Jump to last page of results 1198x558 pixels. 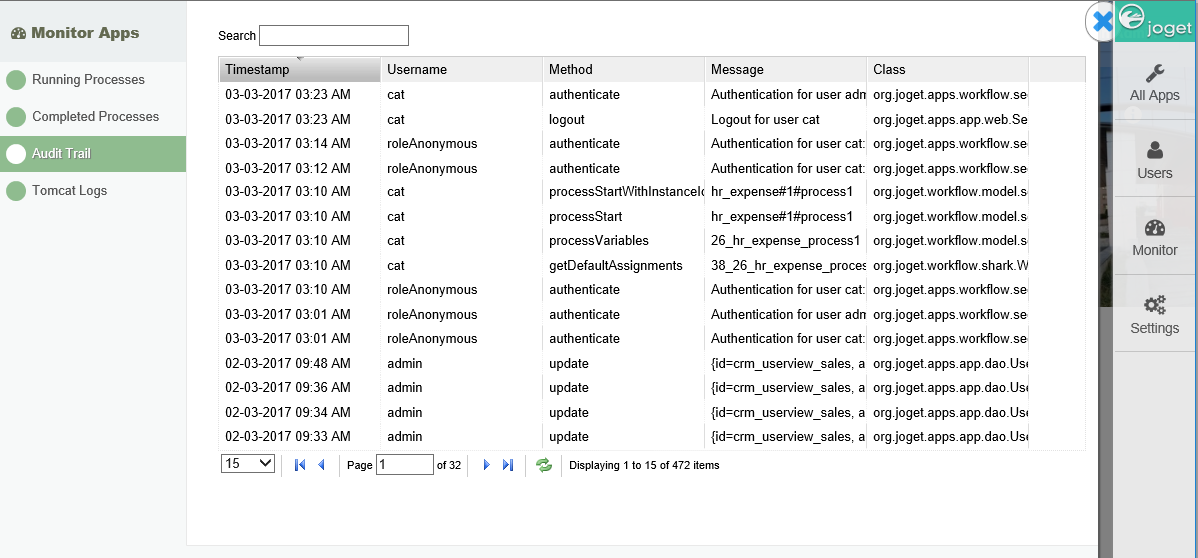coord(508,465)
